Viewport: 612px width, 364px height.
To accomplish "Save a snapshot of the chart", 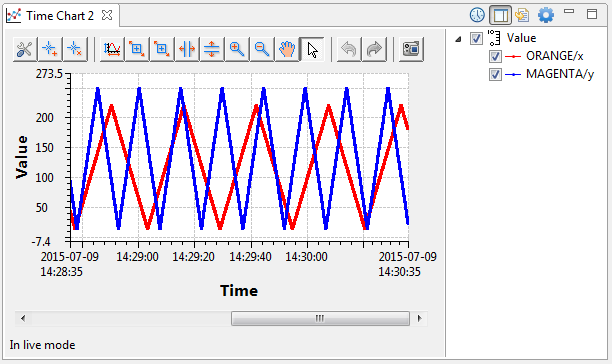I will click(x=411, y=49).
